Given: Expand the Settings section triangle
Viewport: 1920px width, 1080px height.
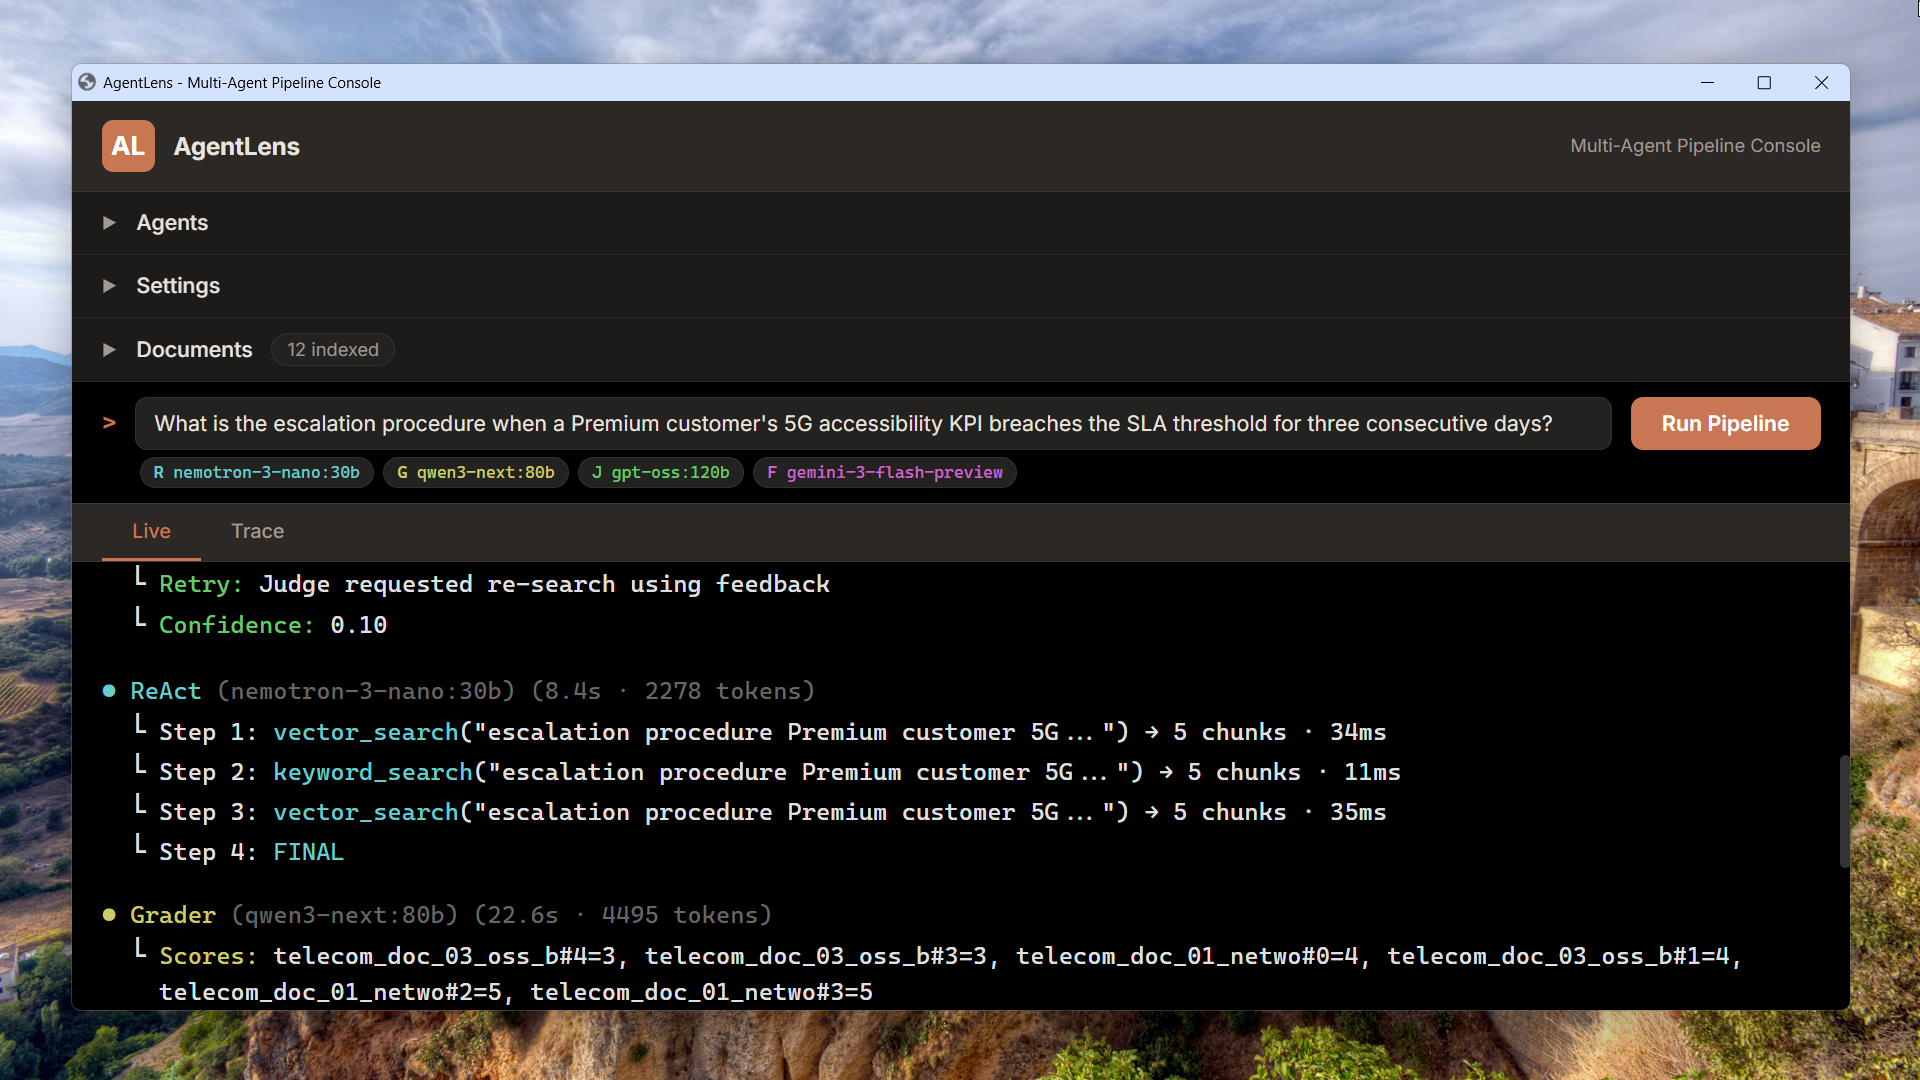Looking at the screenshot, I should click(109, 286).
